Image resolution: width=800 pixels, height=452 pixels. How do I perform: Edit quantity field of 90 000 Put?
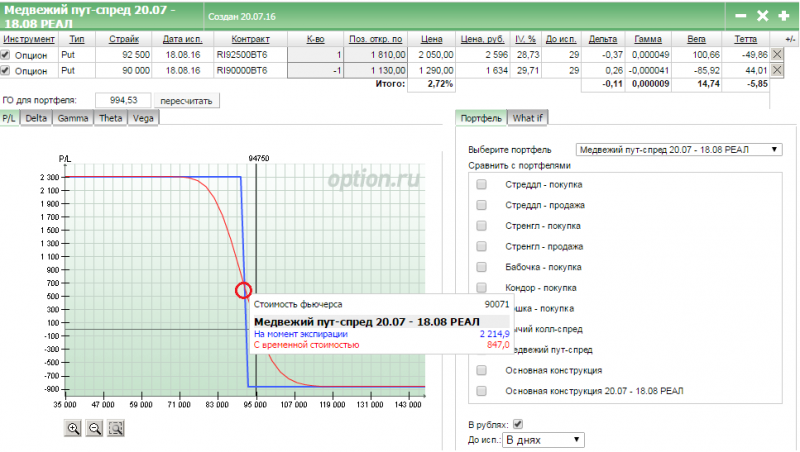tap(315, 70)
